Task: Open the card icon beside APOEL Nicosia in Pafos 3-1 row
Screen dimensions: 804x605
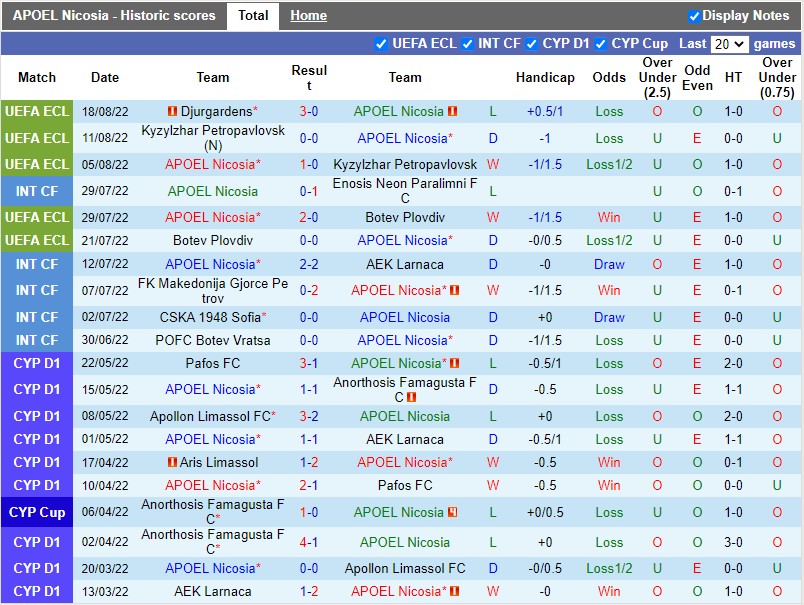Action: [x=455, y=363]
